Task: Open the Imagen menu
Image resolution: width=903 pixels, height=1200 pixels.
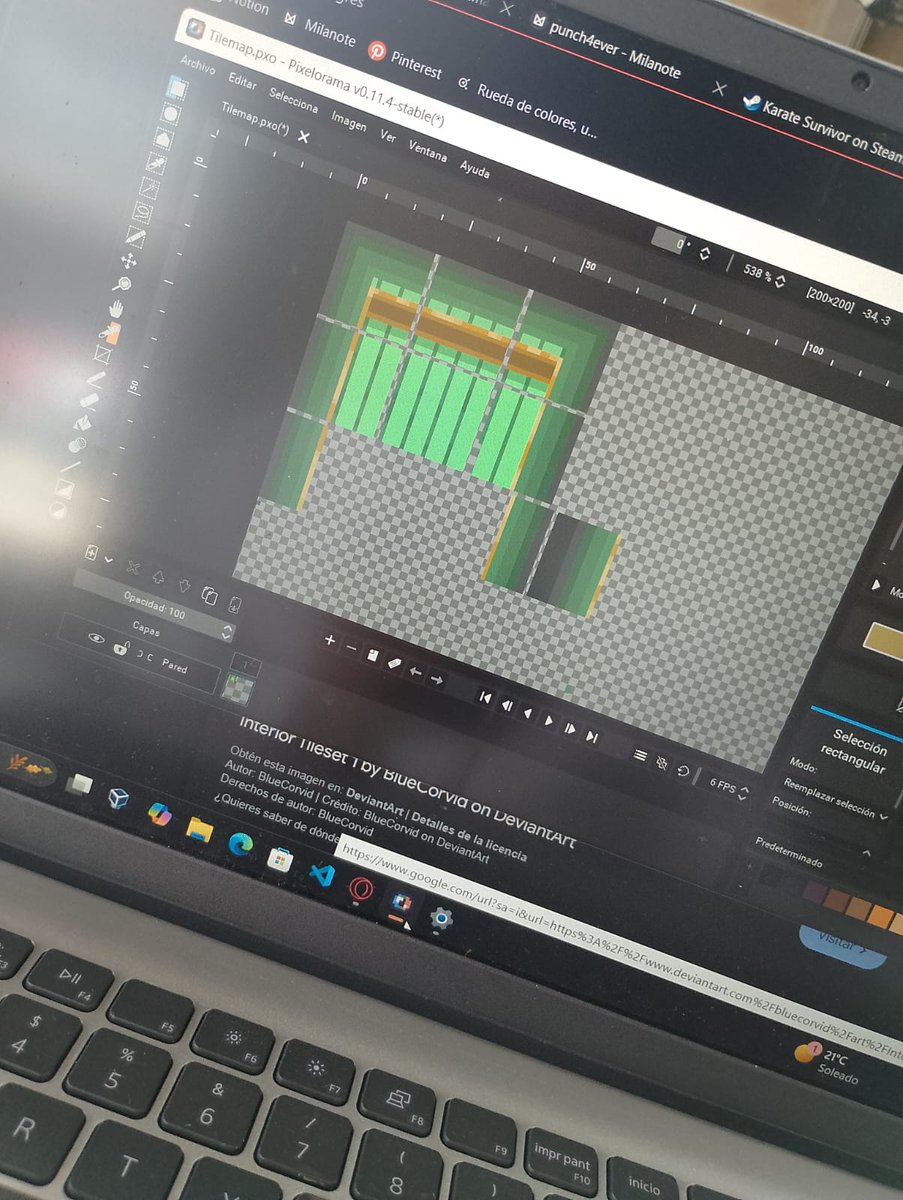Action: [348, 124]
